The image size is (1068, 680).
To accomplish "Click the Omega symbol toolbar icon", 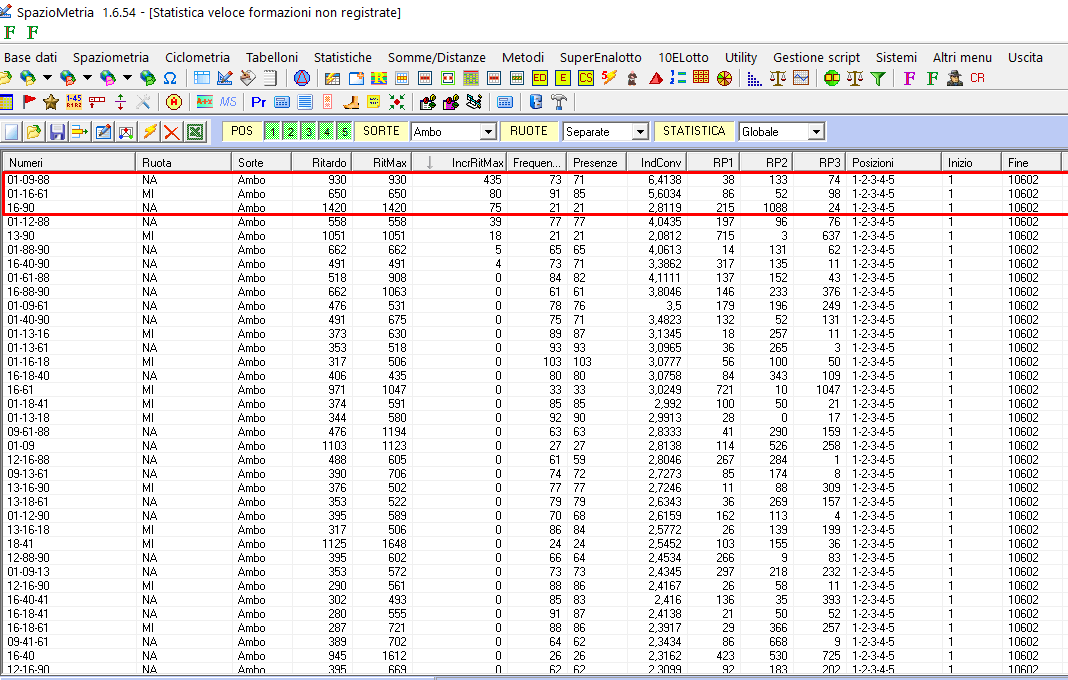I will coord(170,78).
